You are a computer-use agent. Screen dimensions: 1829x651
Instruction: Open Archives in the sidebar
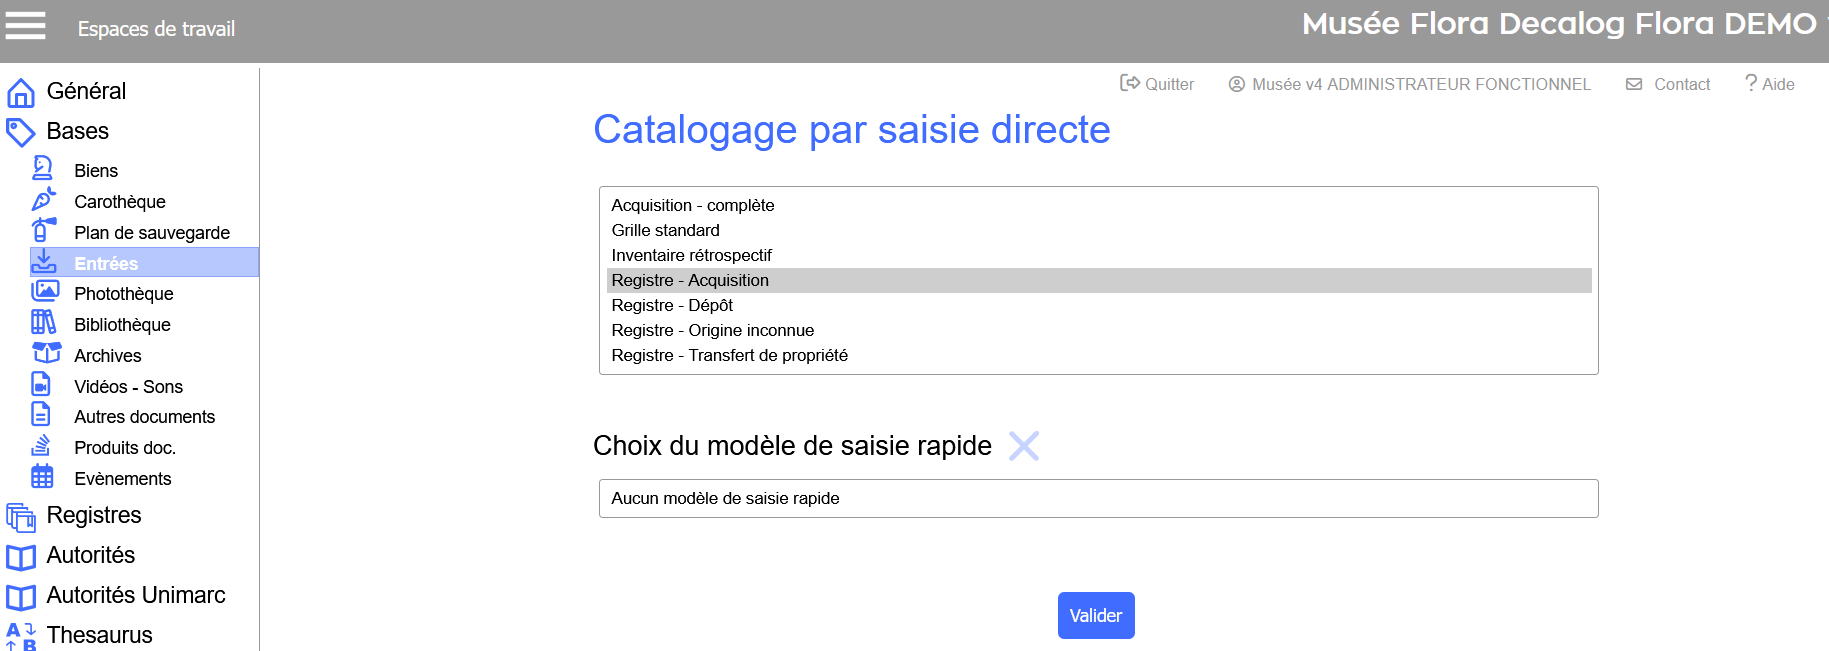(108, 356)
